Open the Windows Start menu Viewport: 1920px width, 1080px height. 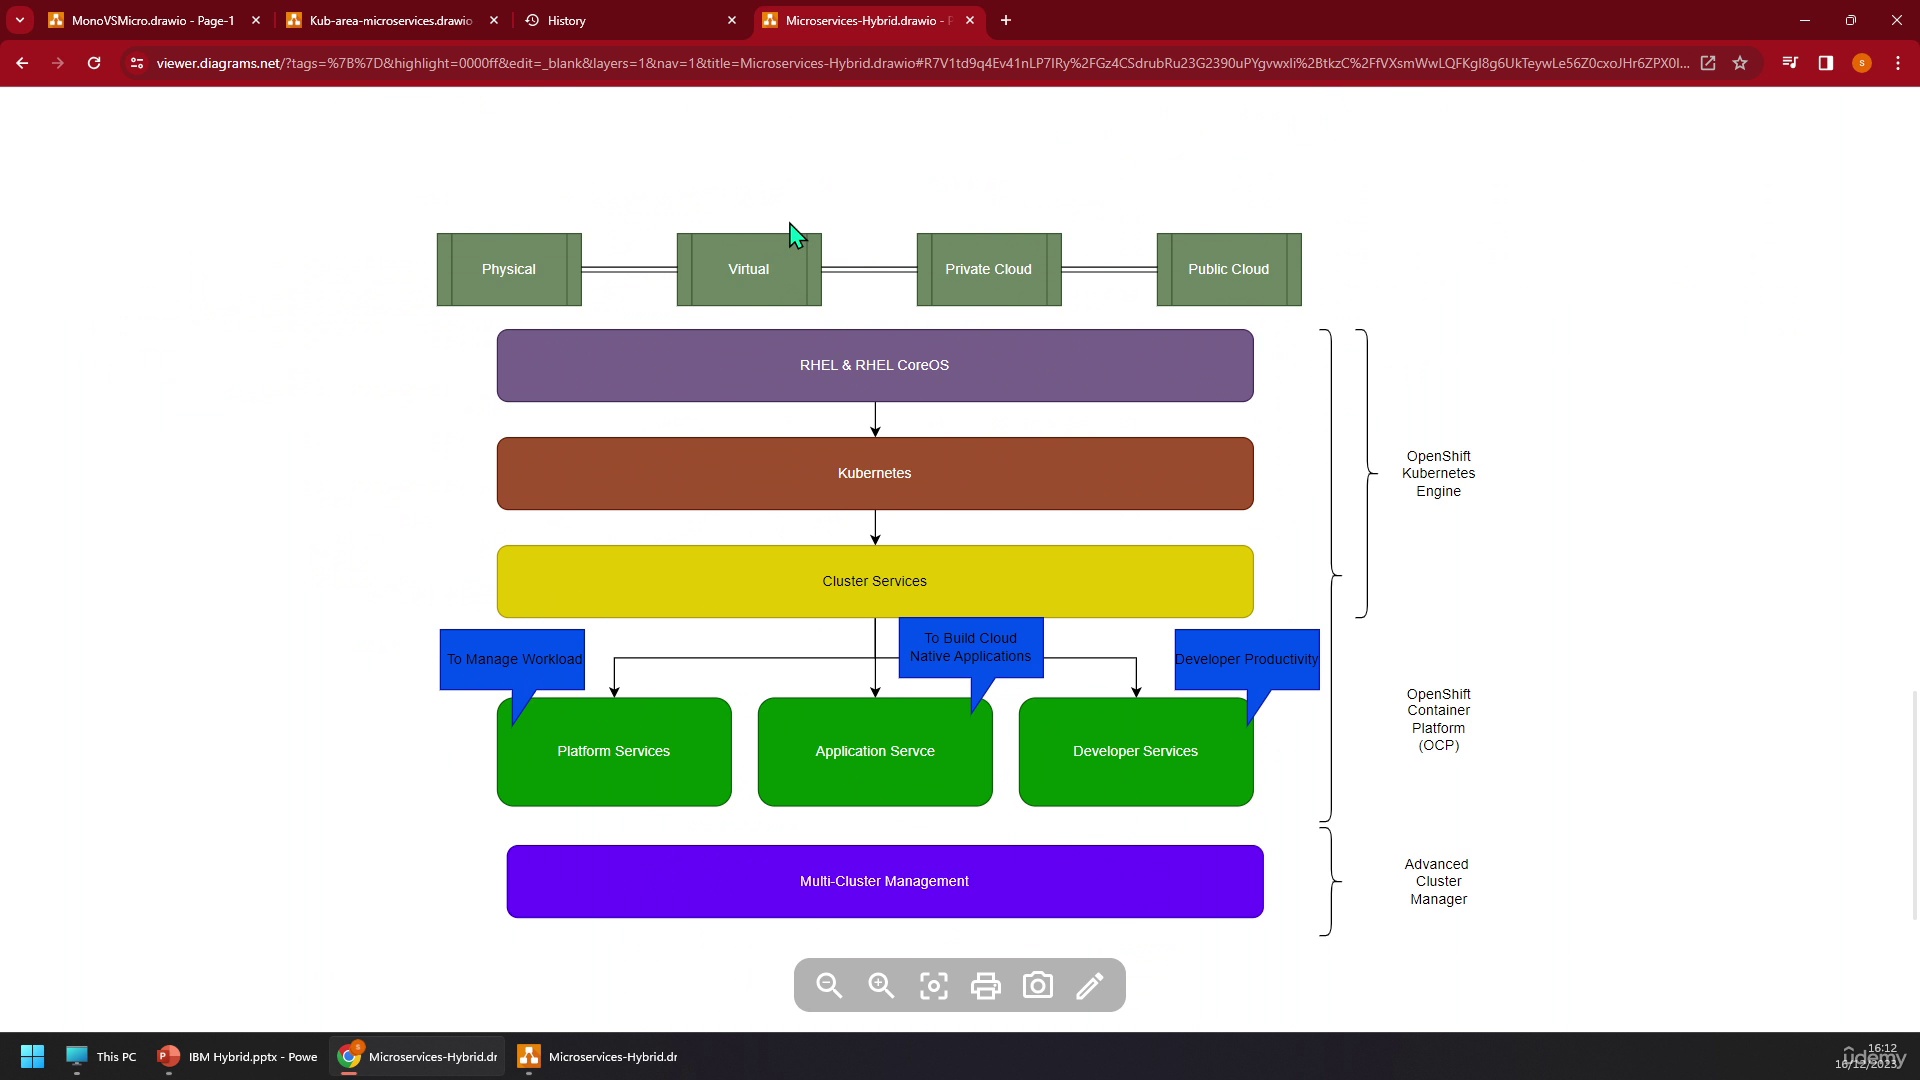32,1056
